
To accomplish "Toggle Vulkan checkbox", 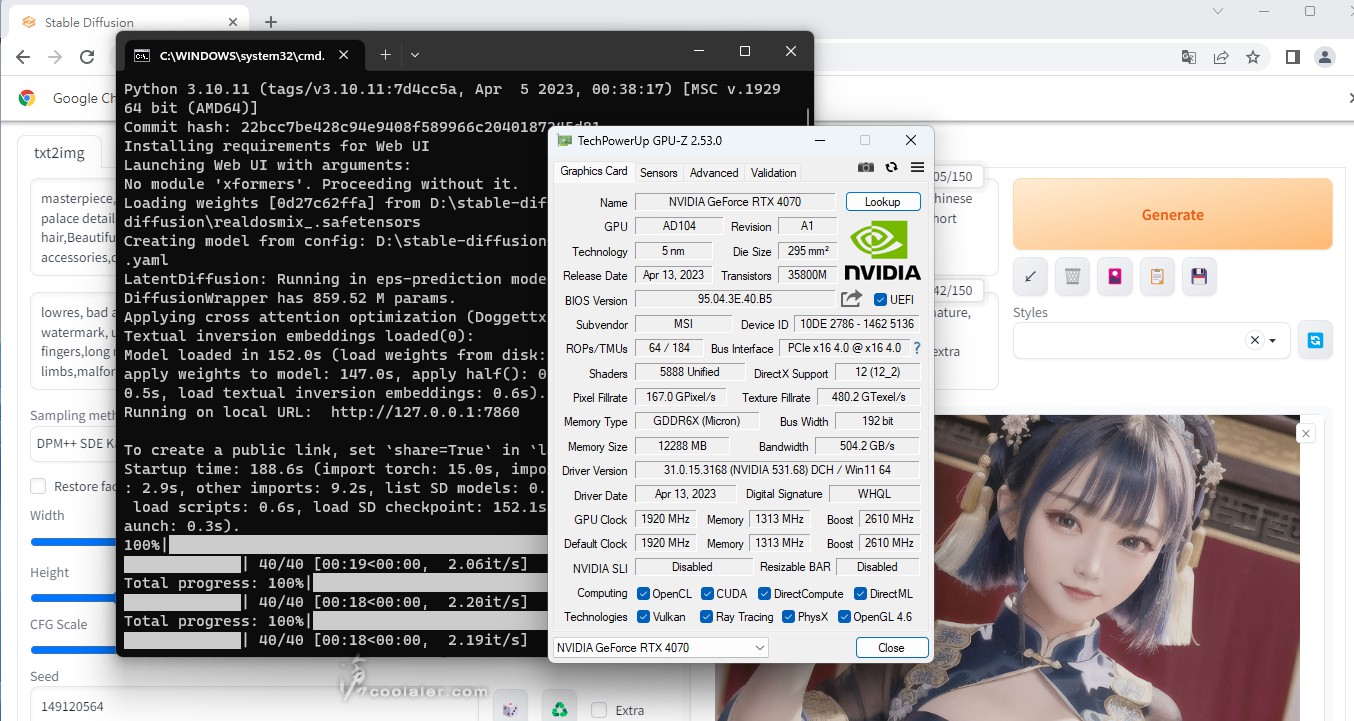I will [x=643, y=617].
